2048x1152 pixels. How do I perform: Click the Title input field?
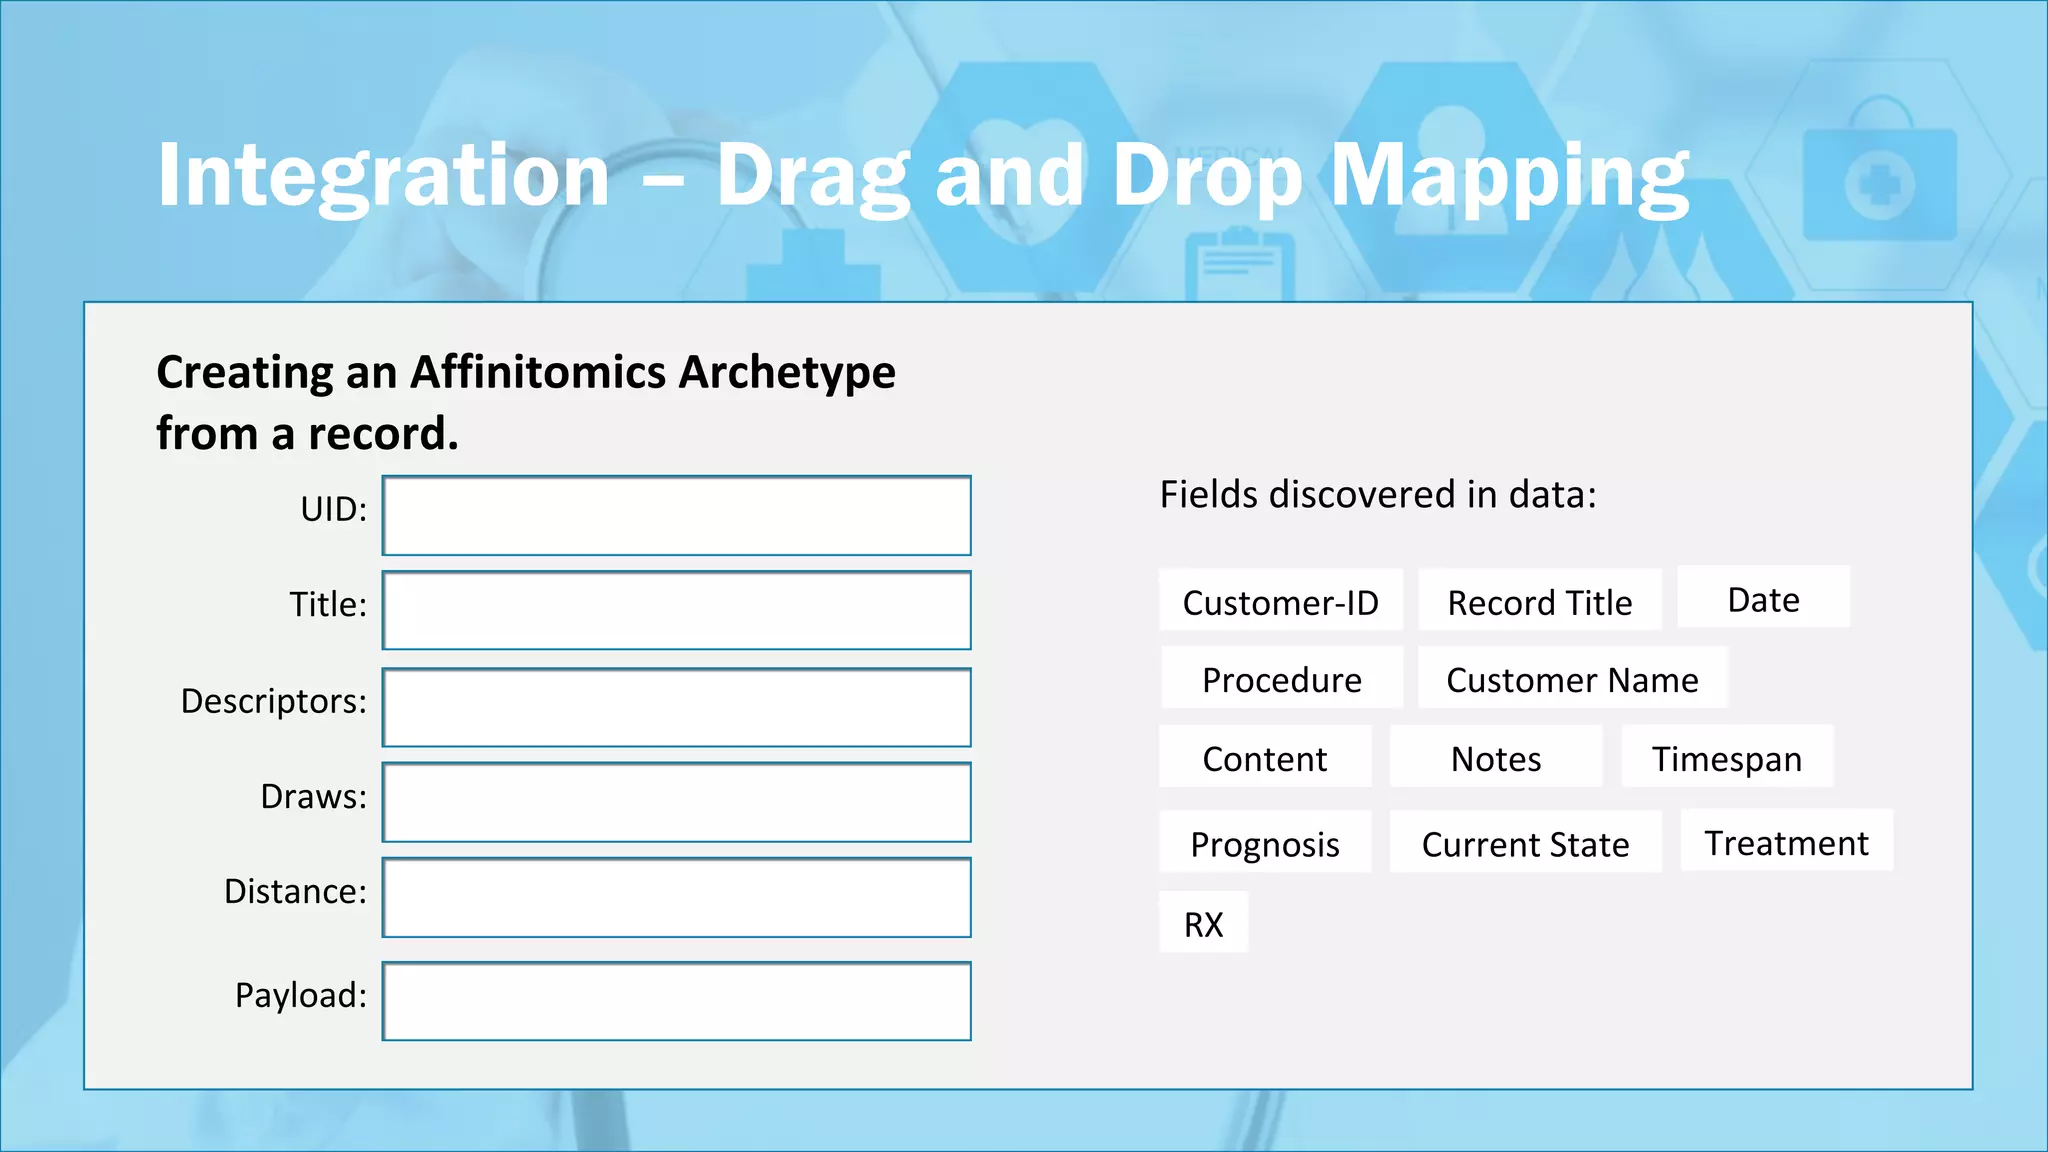tap(676, 611)
